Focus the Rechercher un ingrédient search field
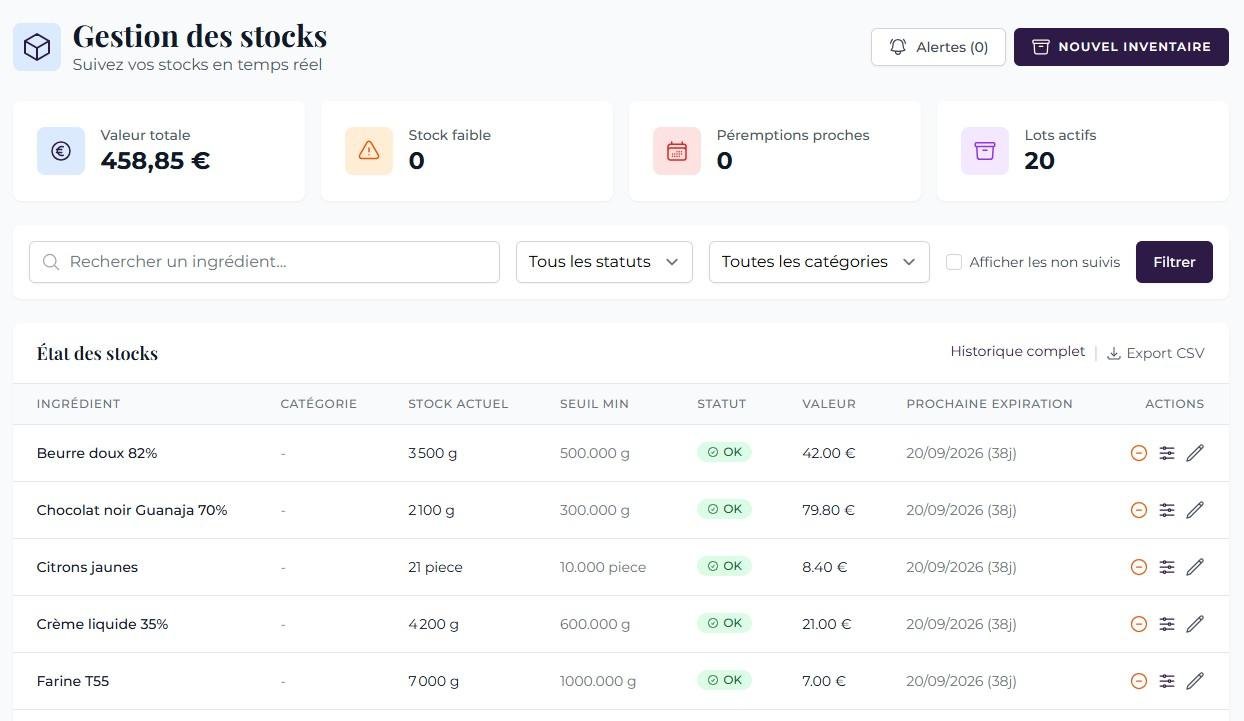The height and width of the screenshot is (721, 1244). click(x=264, y=262)
